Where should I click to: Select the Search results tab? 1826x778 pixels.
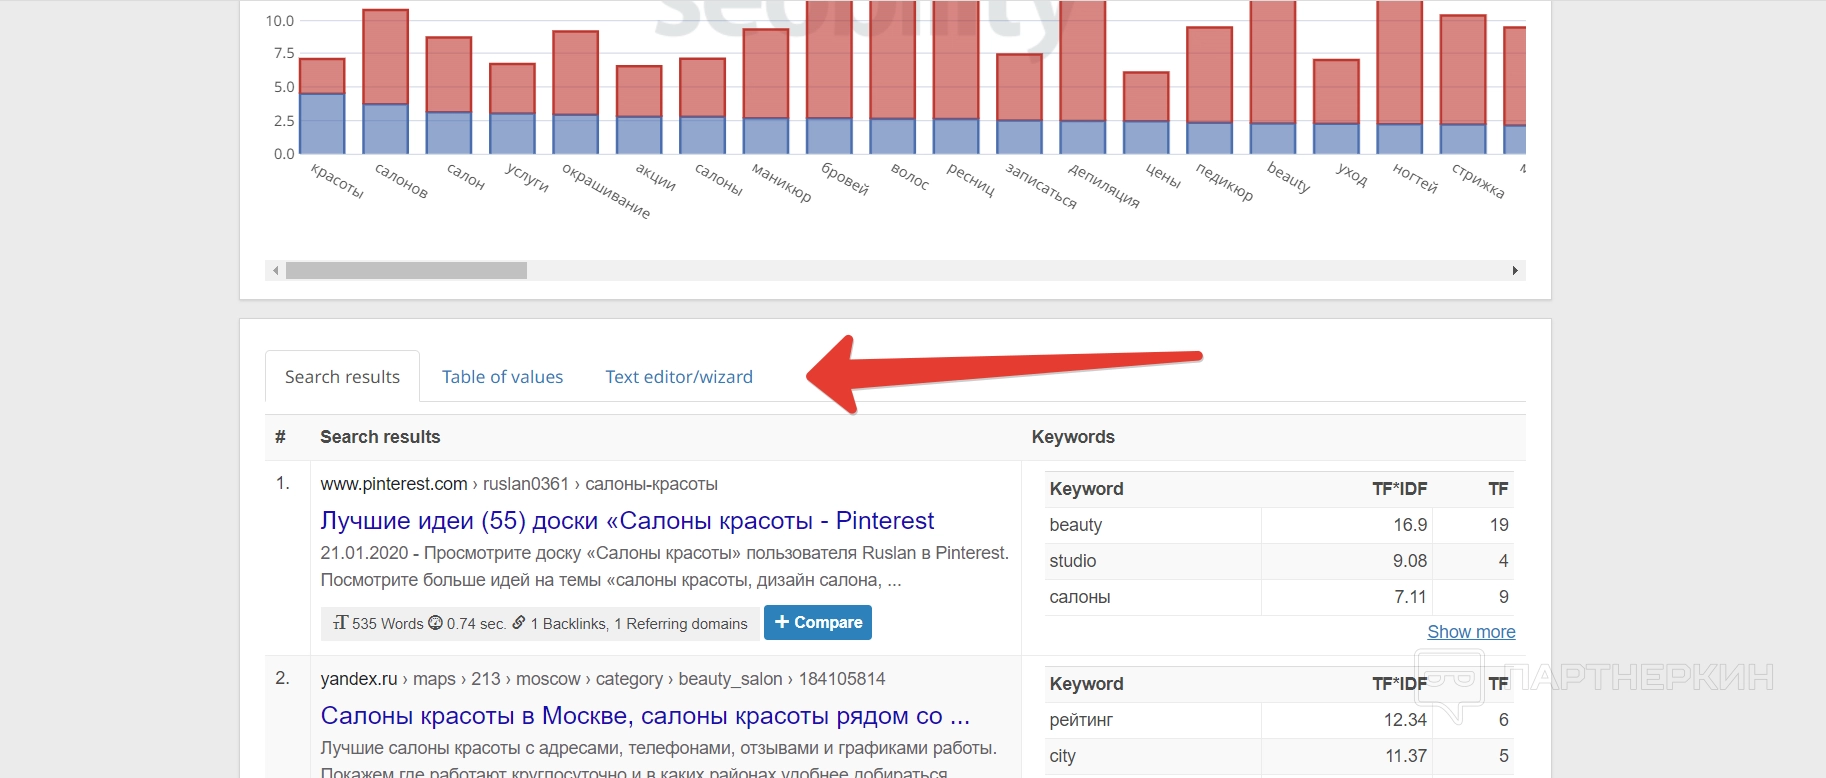(x=342, y=377)
